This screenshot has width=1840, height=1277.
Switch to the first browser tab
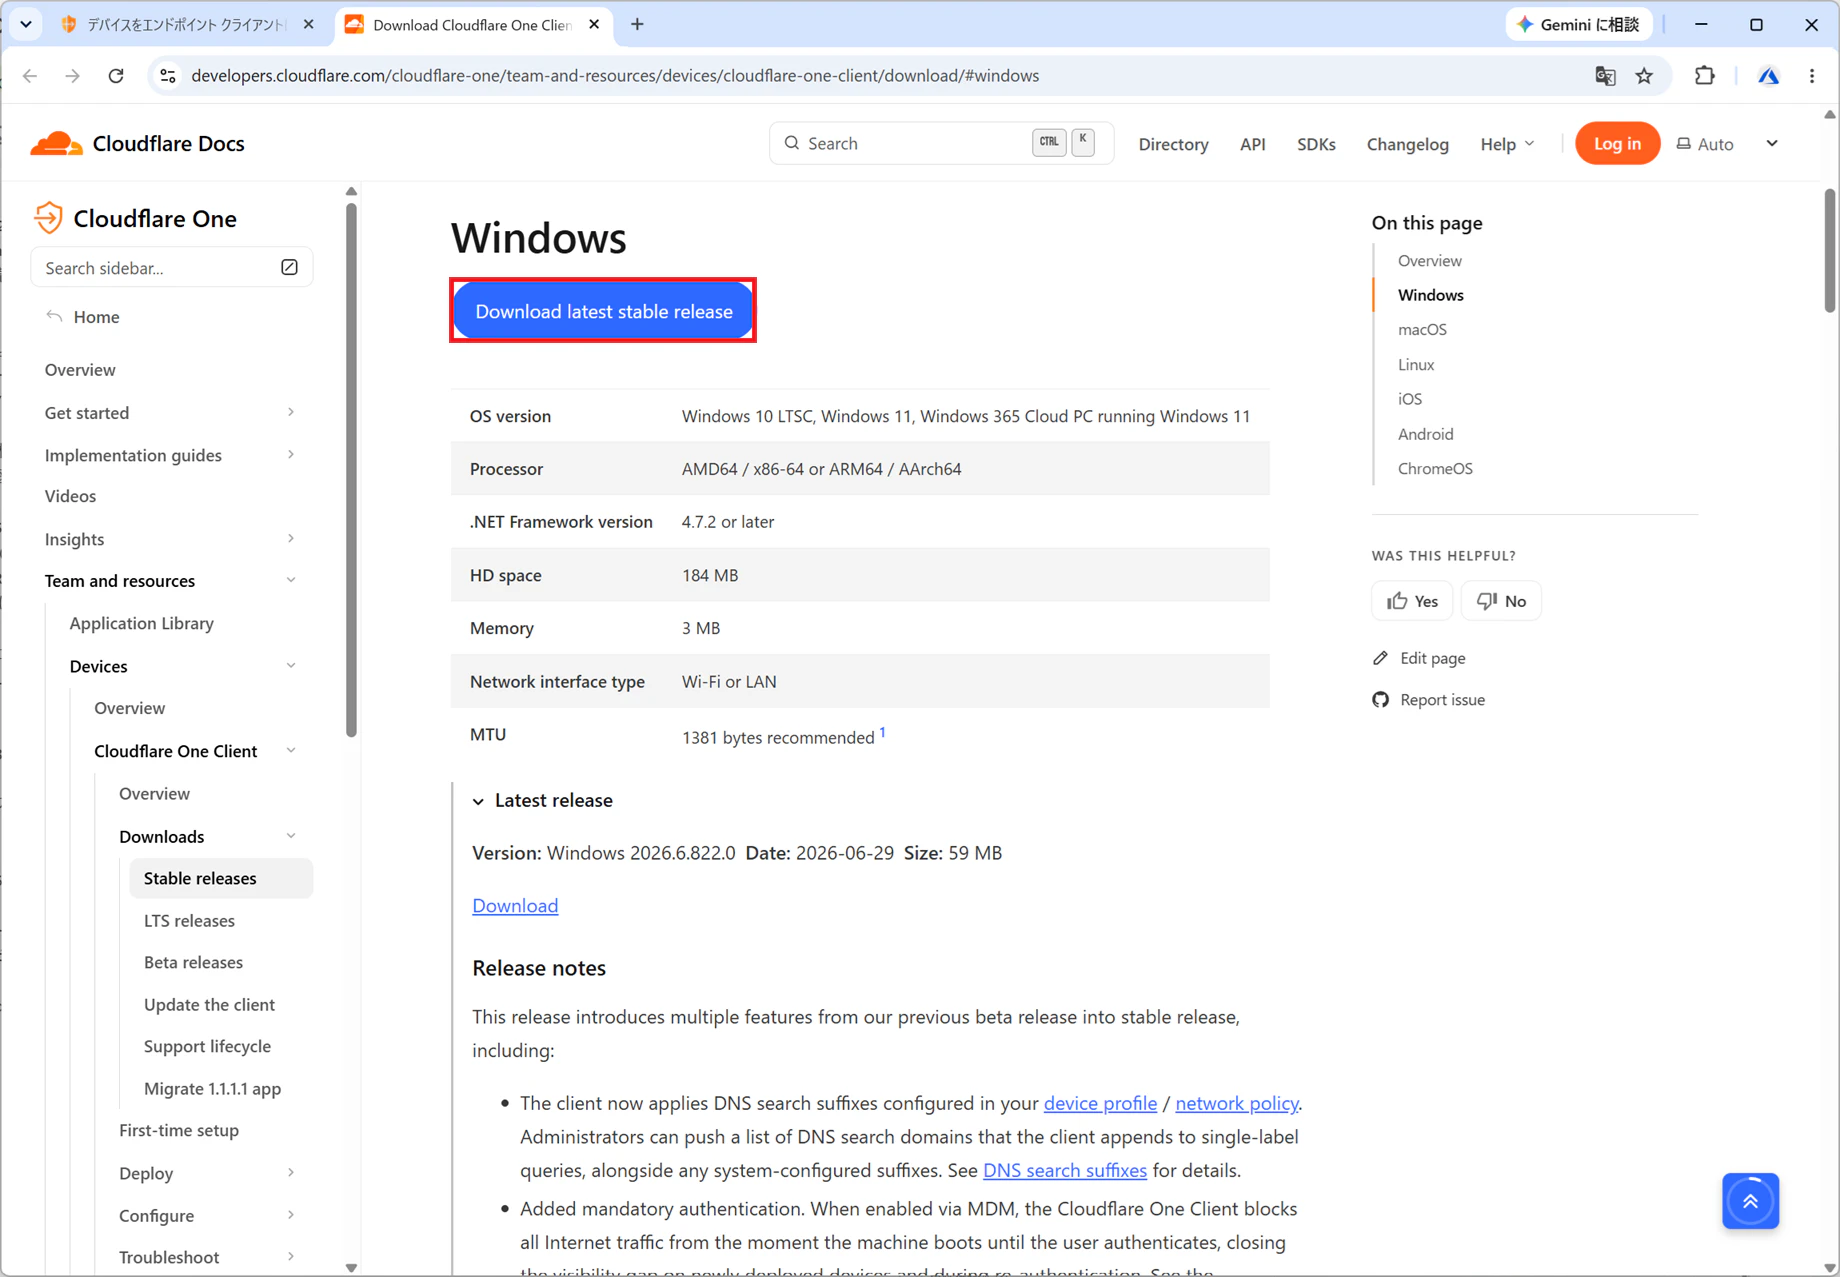(x=187, y=25)
